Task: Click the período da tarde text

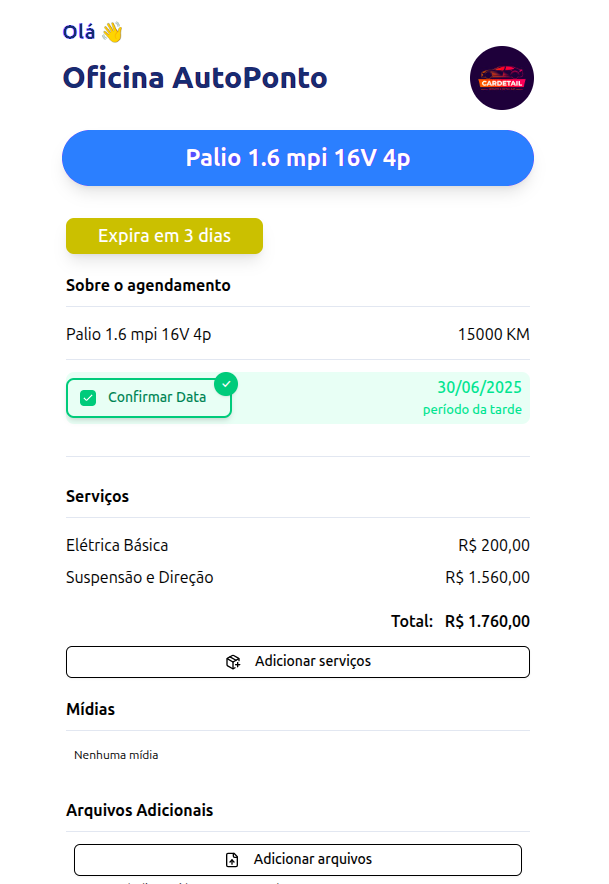Action: (472, 410)
